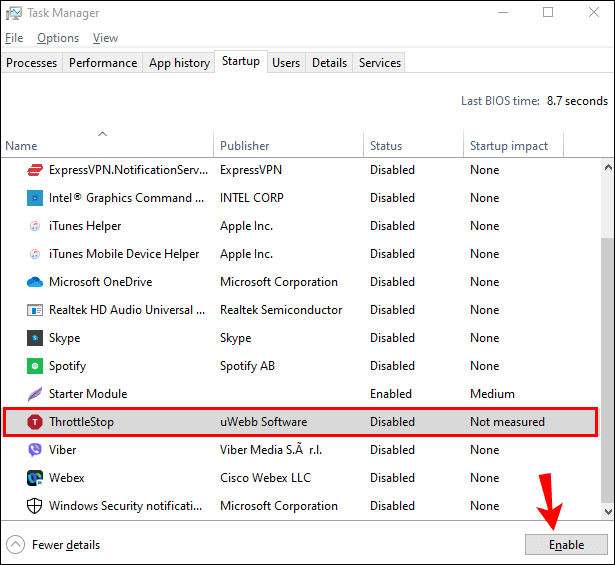Click the Task Manager title bar icon
The height and width of the screenshot is (565, 615).
14,13
